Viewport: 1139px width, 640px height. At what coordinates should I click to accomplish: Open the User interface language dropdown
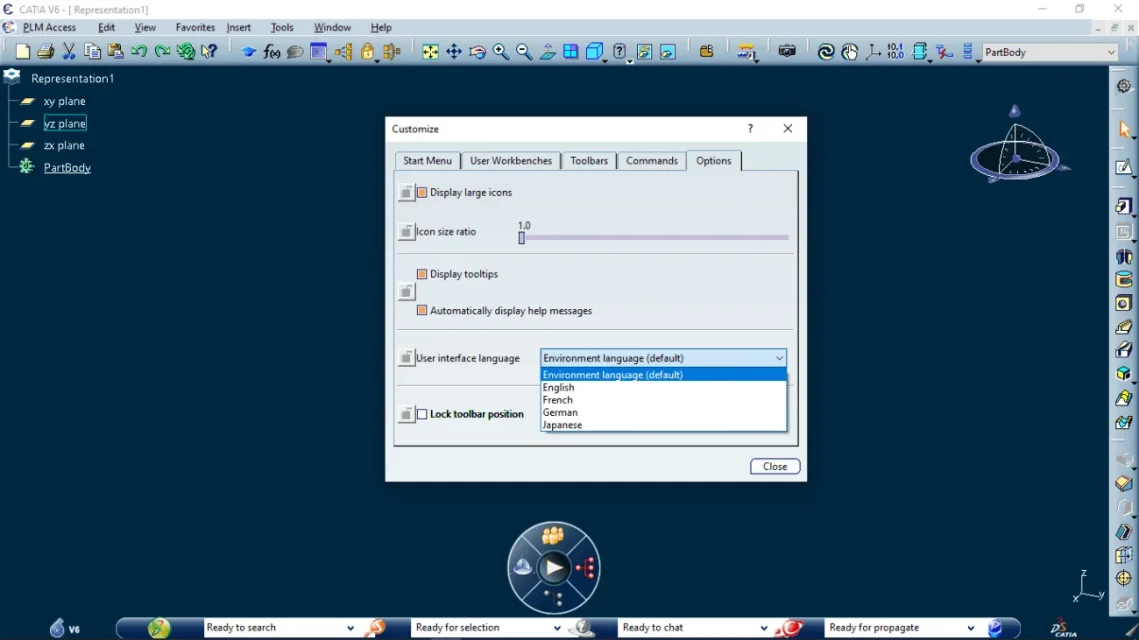pyautogui.click(x=662, y=358)
